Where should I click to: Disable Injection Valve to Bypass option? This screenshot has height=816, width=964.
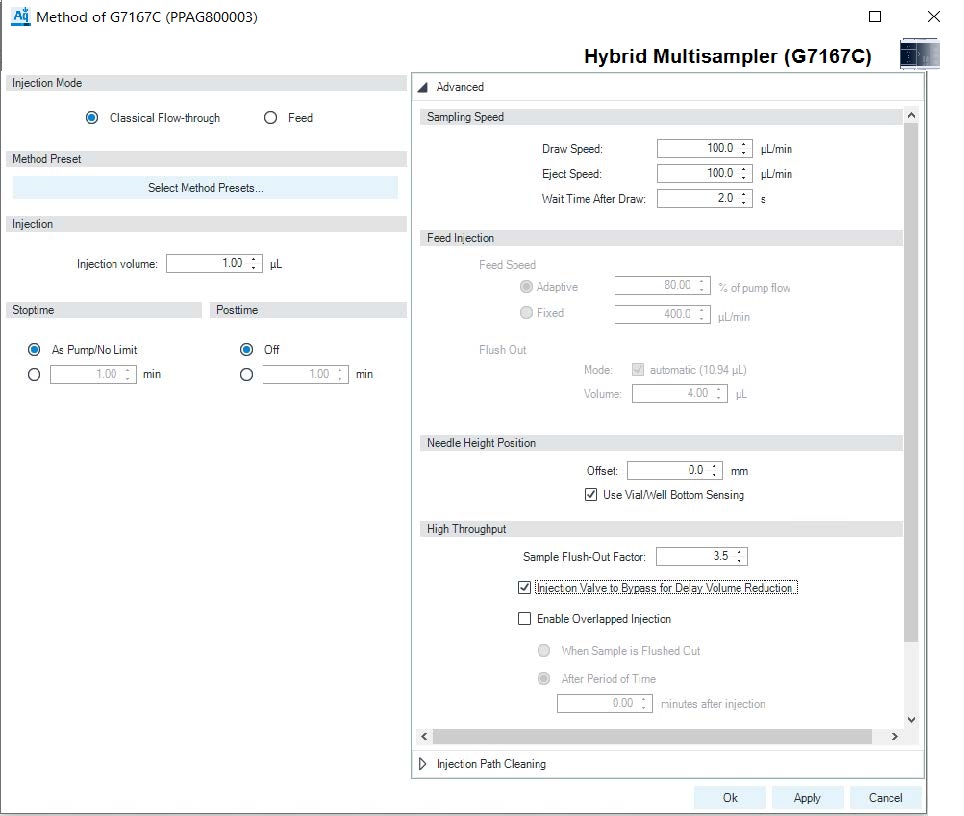[x=524, y=587]
